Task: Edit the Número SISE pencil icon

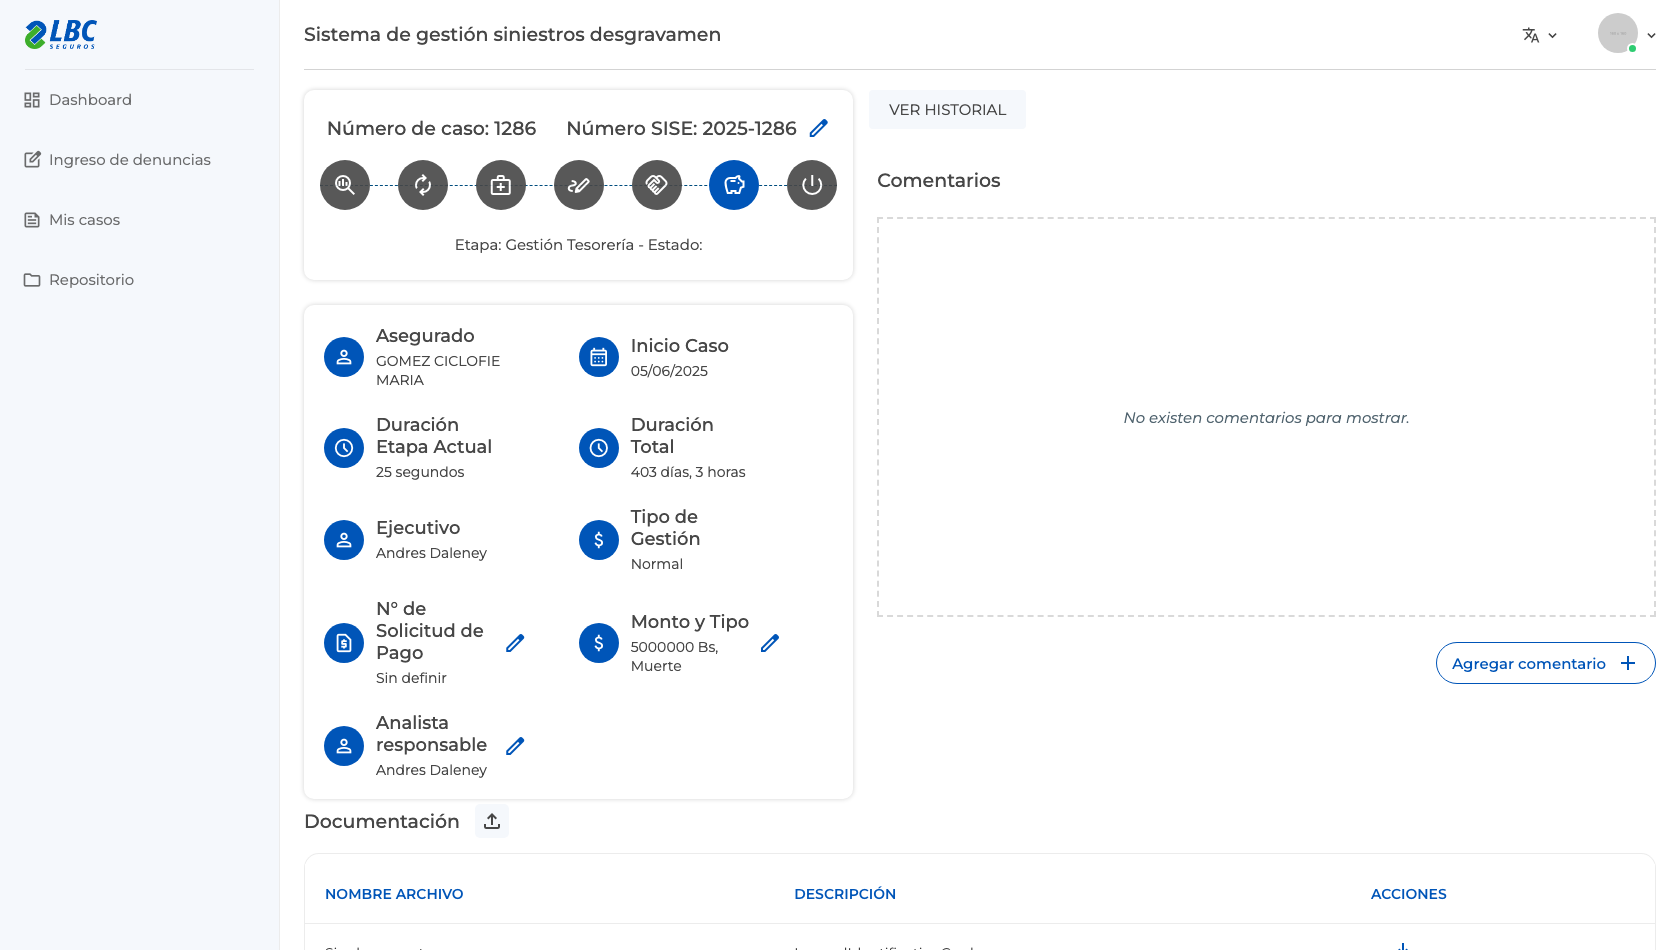Action: click(819, 128)
